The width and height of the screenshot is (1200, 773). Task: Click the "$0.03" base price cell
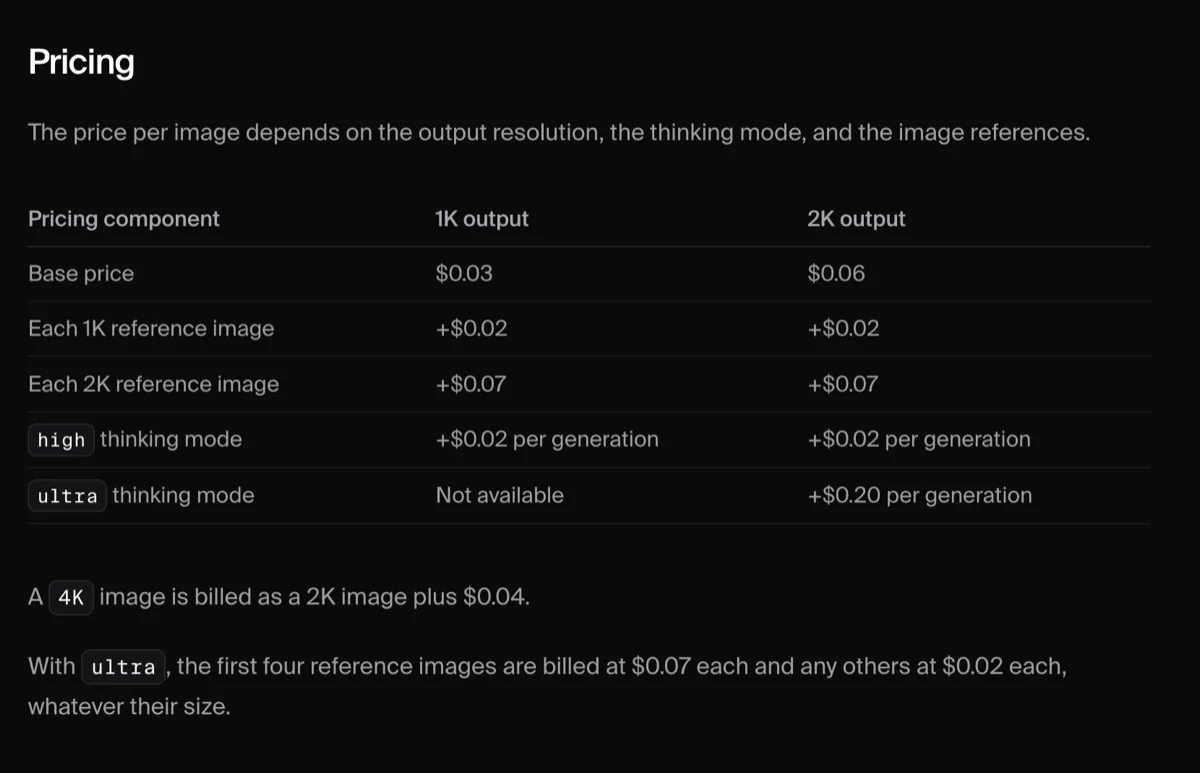pyautogui.click(x=464, y=274)
